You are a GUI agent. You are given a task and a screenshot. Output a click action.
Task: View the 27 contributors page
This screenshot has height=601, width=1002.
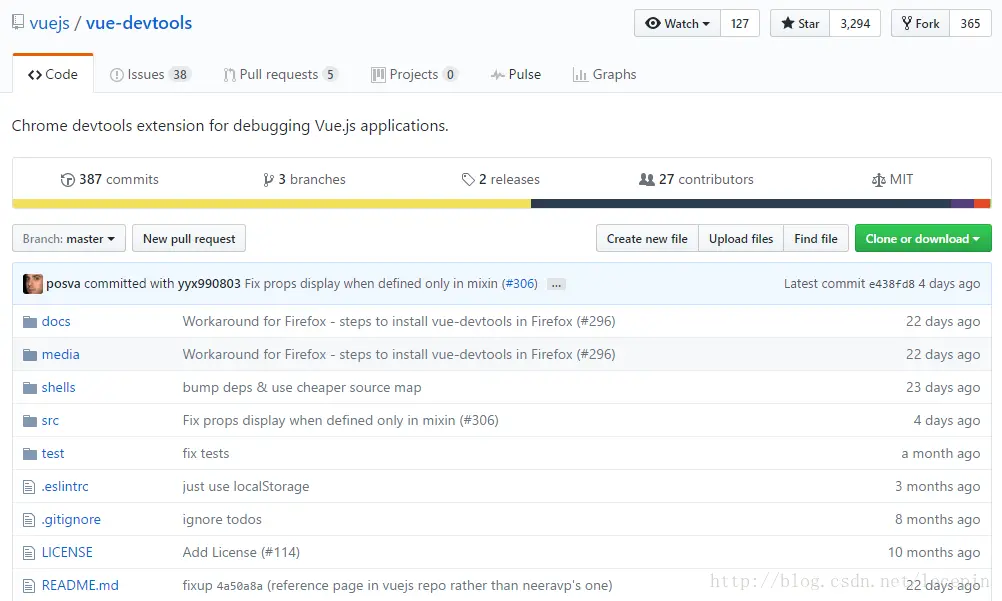point(697,180)
